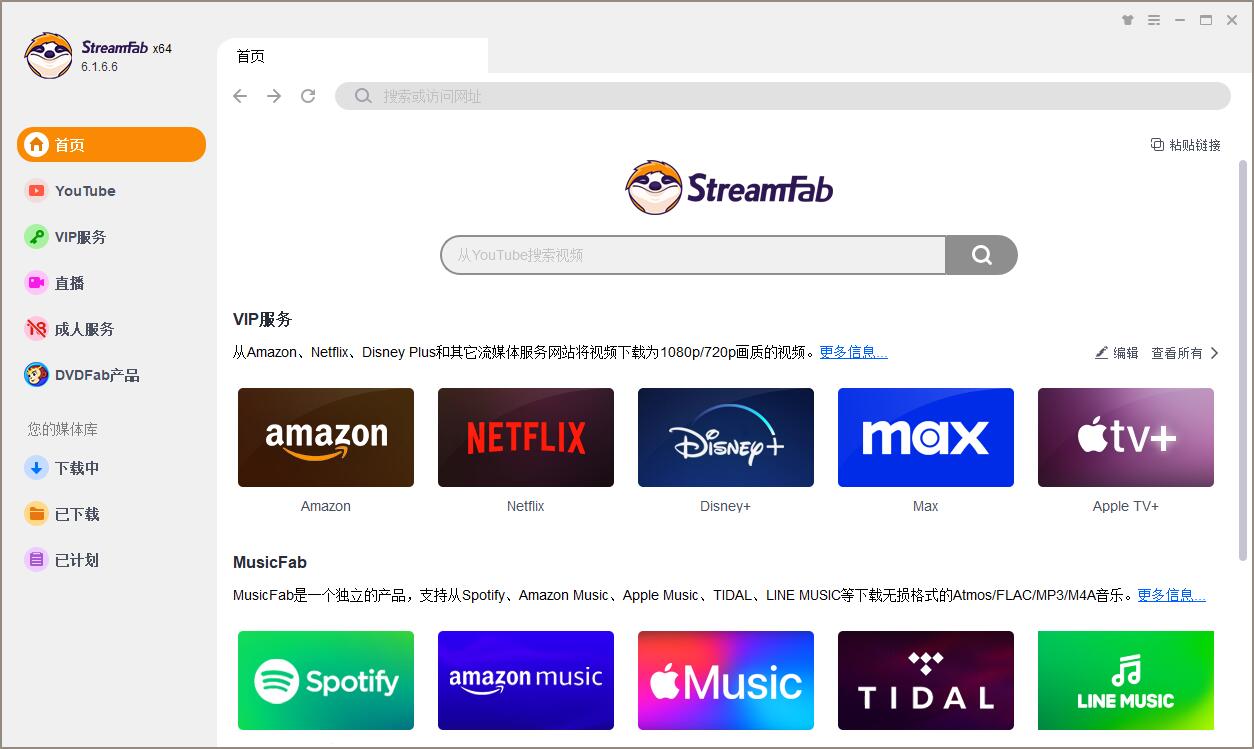Image resolution: width=1254 pixels, height=749 pixels.
Task: Click inside the 从YouTube搜索视频 search box
Action: coord(693,255)
